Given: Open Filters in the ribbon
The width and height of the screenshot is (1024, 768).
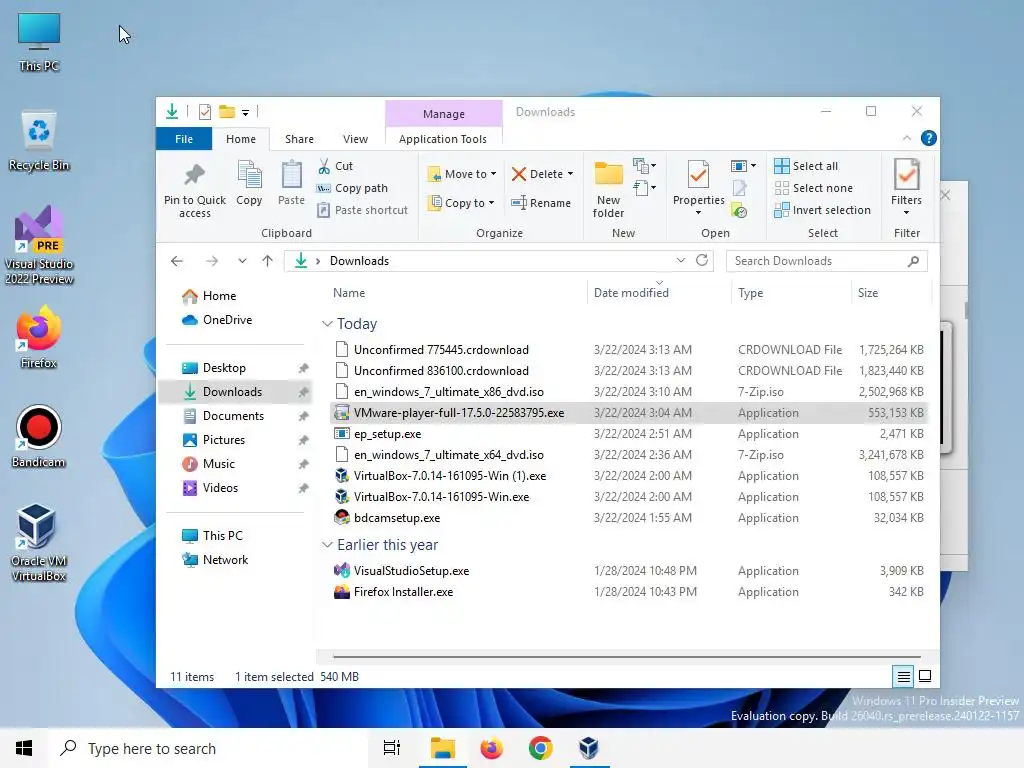Looking at the screenshot, I should click(906, 187).
